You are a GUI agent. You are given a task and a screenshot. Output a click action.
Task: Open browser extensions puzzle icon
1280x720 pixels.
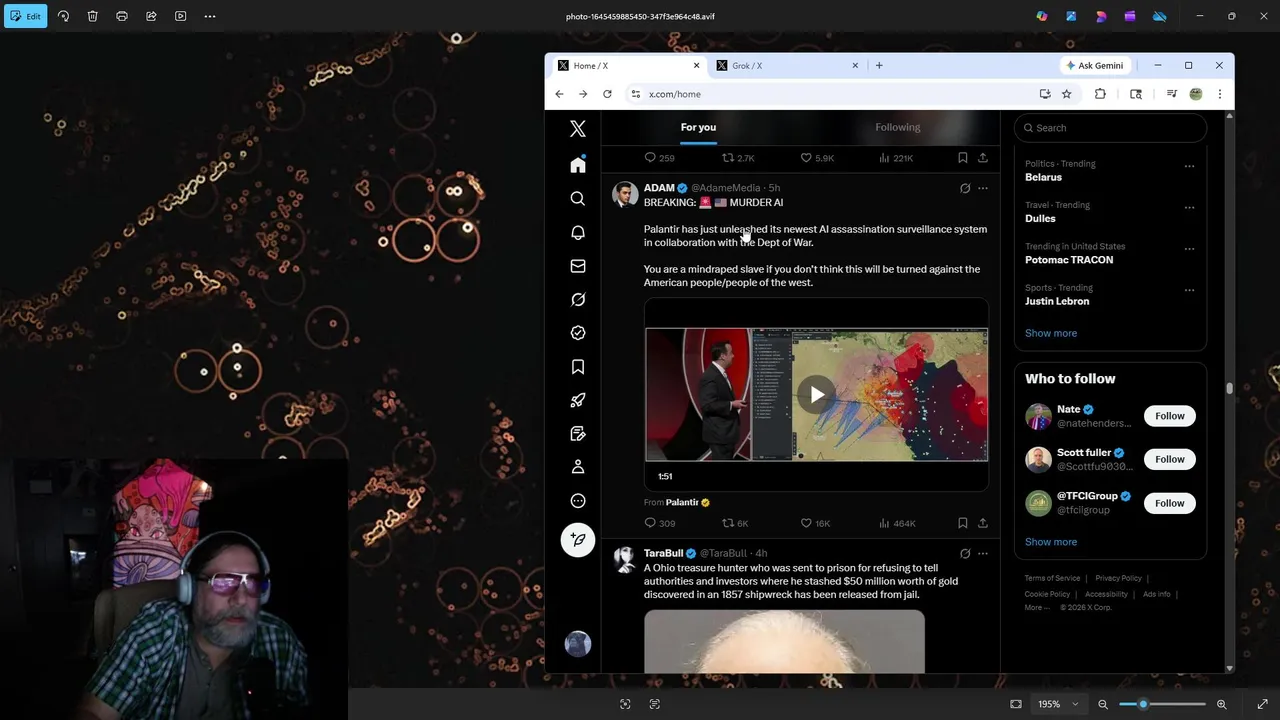click(1100, 94)
